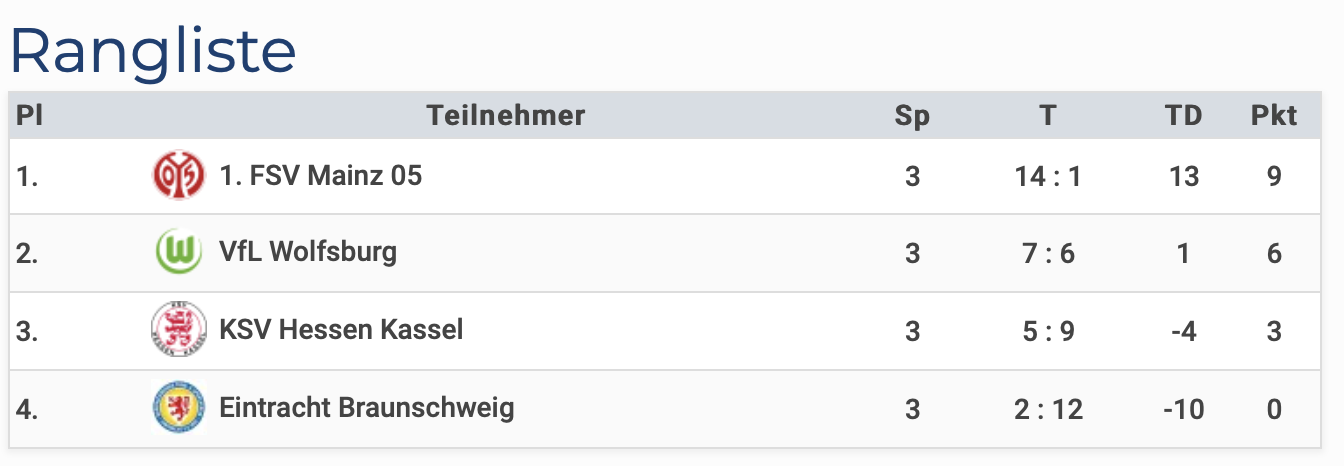Viewport: 1344px width, 466px height.
Task: Open the VfL Wolfsburg team link
Action: pos(308,252)
